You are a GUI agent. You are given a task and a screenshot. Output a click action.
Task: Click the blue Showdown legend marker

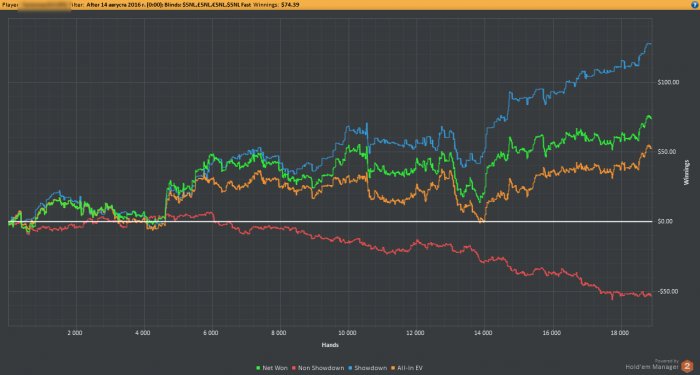click(351, 368)
